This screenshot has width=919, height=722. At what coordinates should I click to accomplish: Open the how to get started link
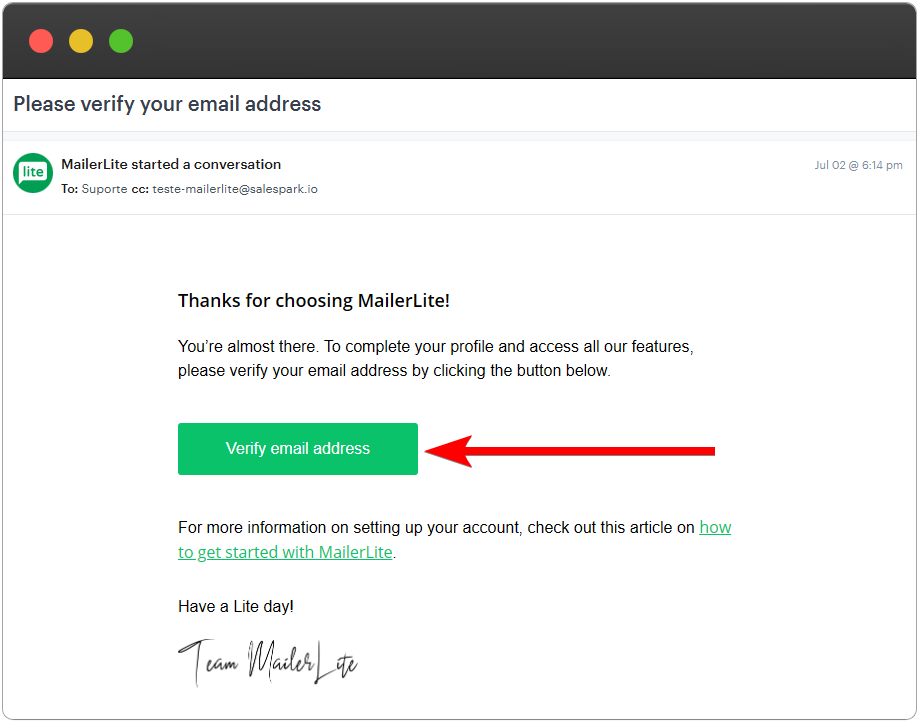point(286,552)
